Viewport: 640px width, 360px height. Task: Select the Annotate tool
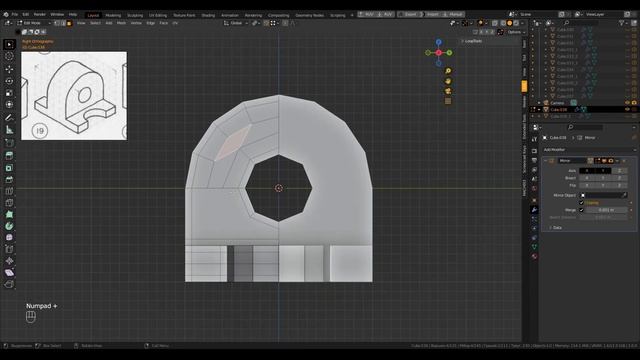click(9, 118)
